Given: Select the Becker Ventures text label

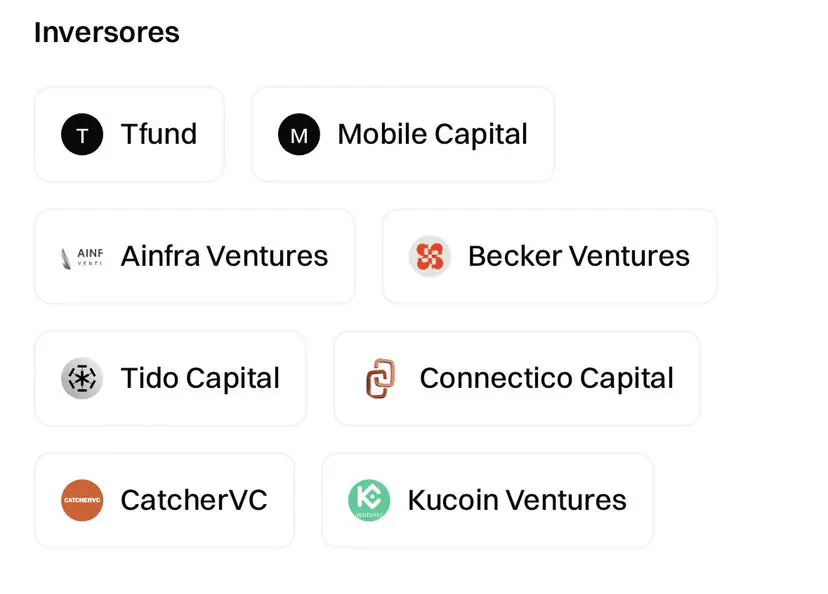Looking at the screenshot, I should coord(579,256).
